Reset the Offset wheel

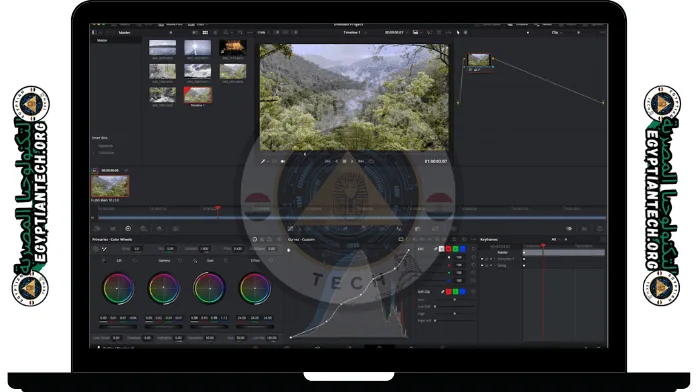(x=271, y=260)
